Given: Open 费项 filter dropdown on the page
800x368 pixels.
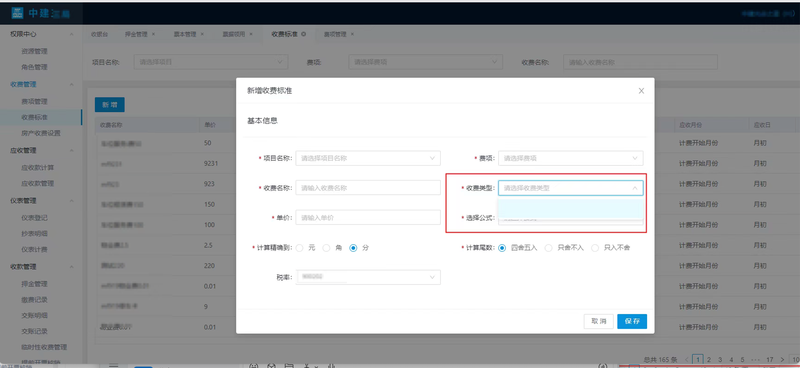Looking at the screenshot, I should 426,62.
